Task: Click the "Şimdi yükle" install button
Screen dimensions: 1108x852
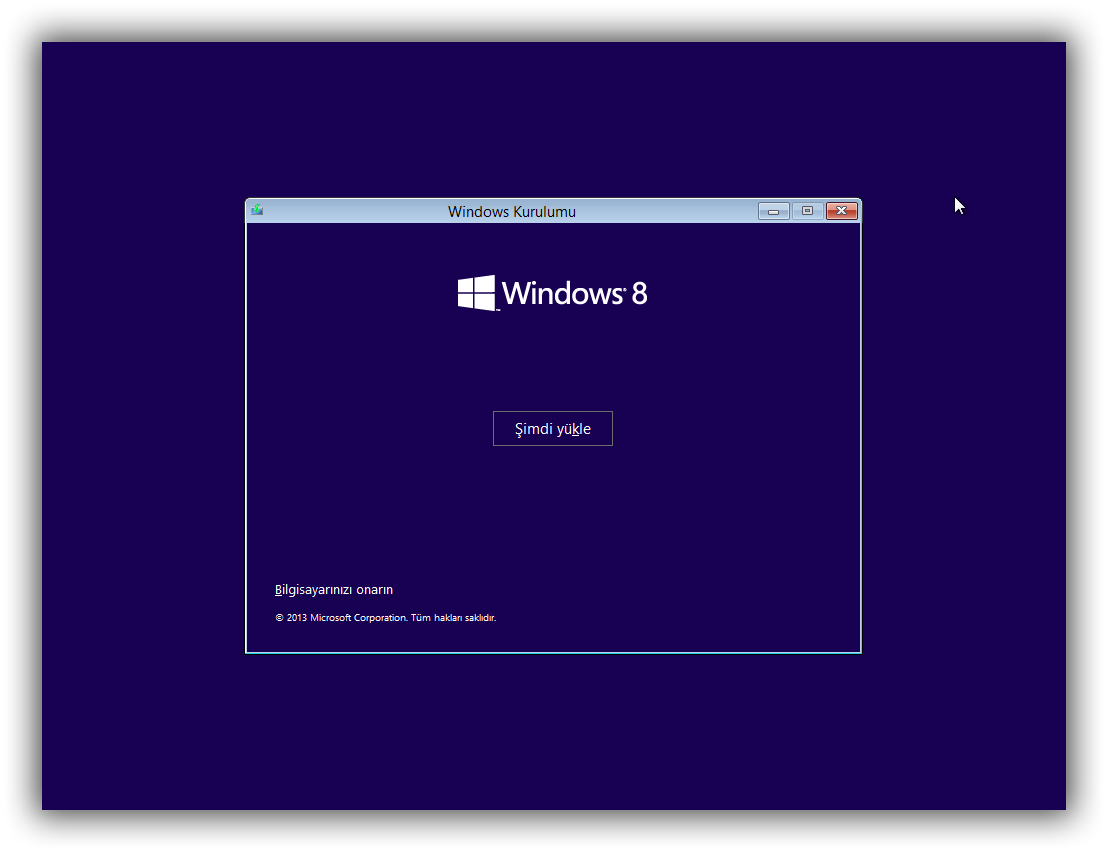Action: coord(553,429)
